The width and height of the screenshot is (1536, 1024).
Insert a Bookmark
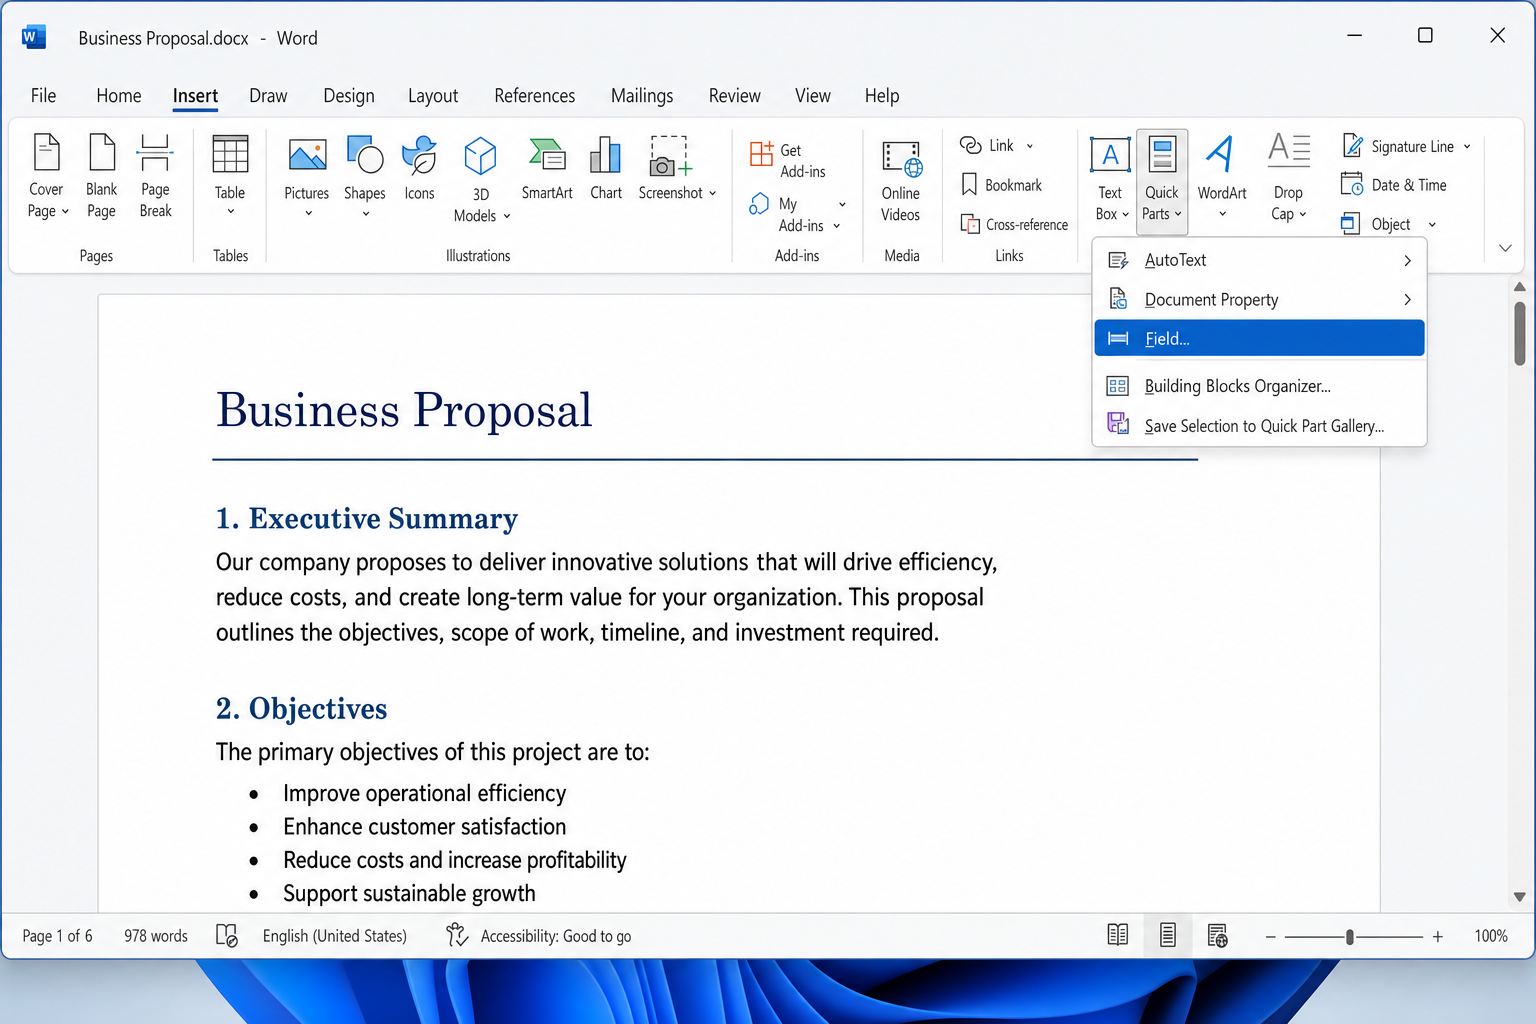(x=1001, y=185)
